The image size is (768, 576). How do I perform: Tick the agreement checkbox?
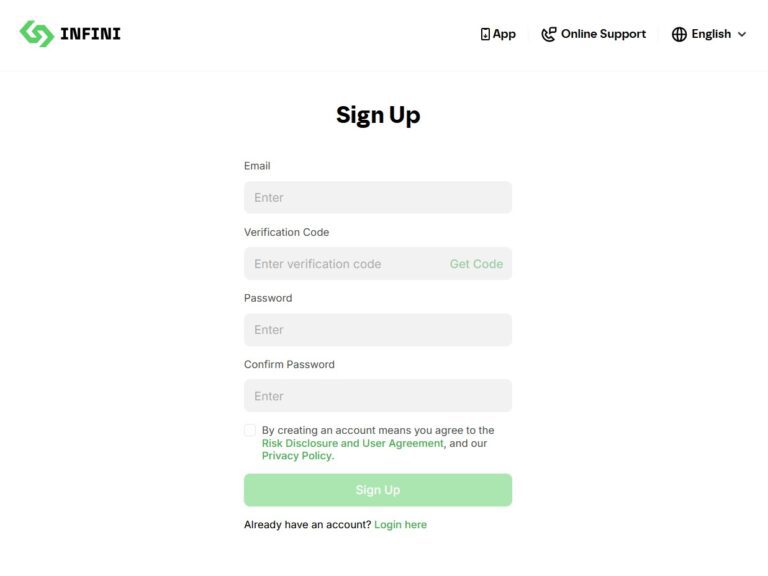250,430
